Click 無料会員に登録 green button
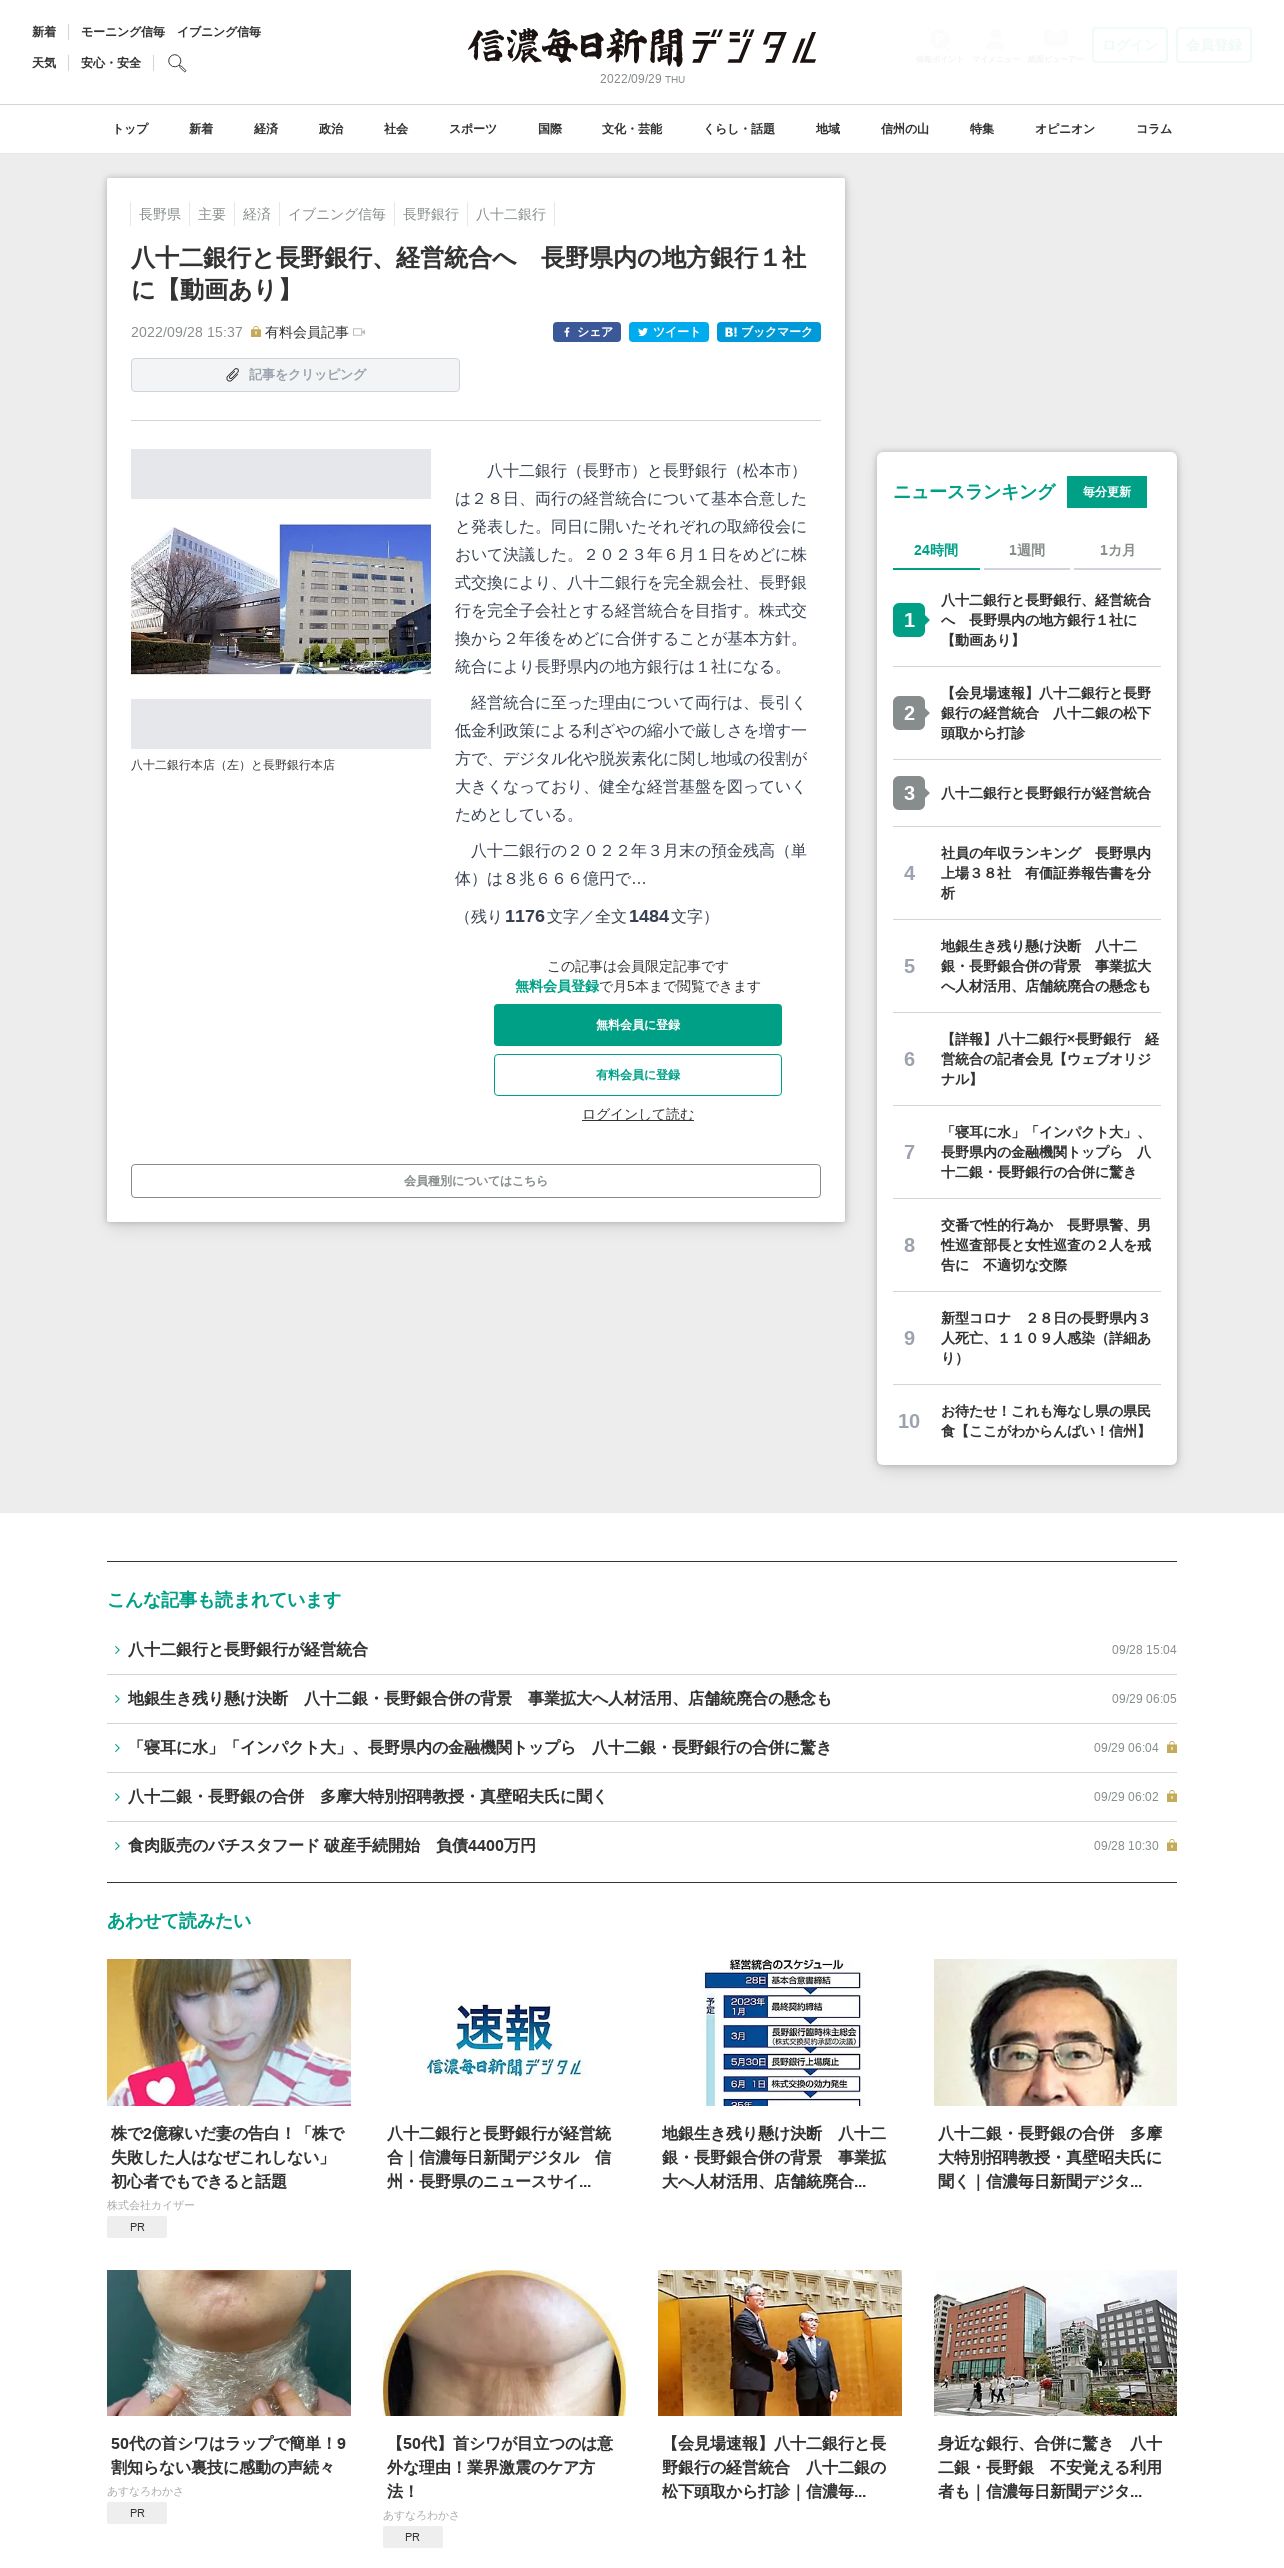The image size is (1284, 2568). (638, 1025)
